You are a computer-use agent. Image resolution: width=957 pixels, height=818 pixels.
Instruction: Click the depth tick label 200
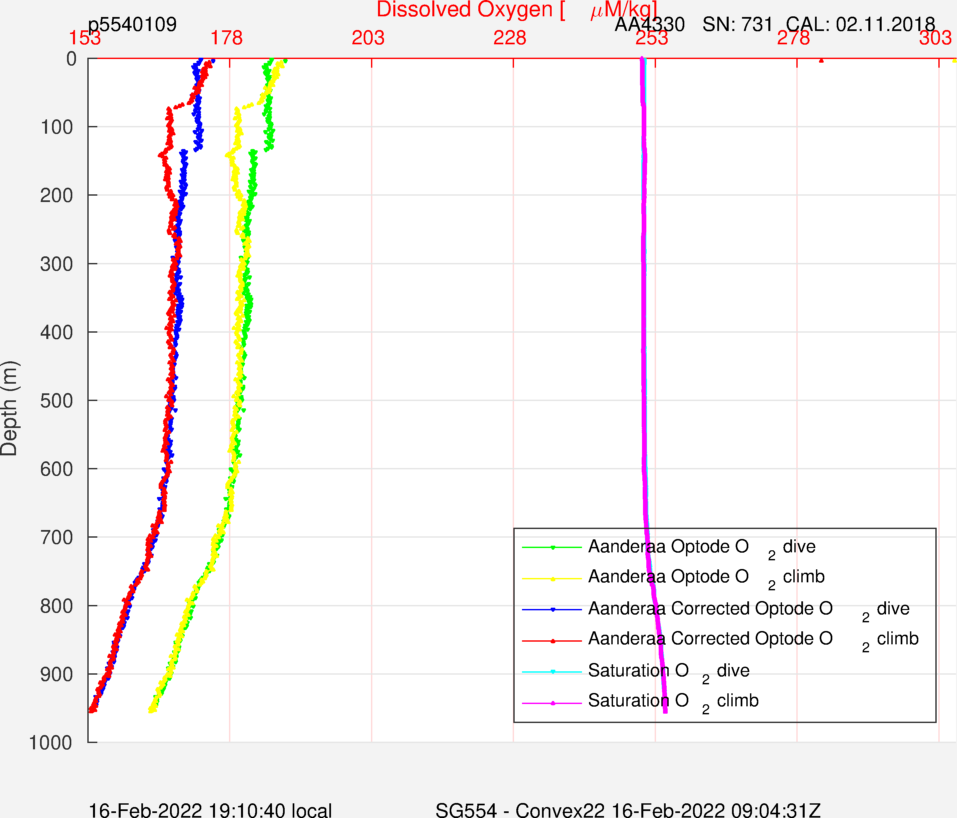pos(56,195)
